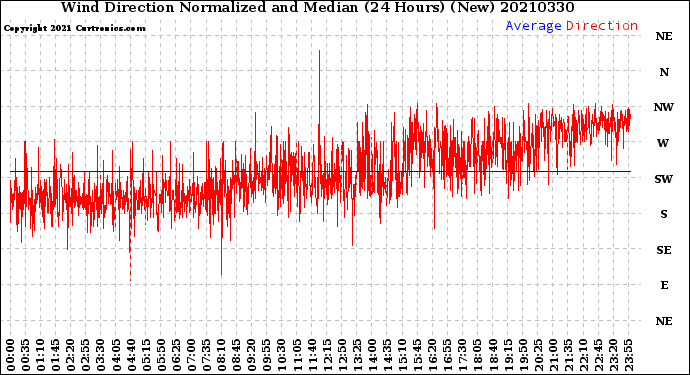The height and width of the screenshot is (375, 690).
Task: Click the tall red spike reaching above N
Action: 319,88
